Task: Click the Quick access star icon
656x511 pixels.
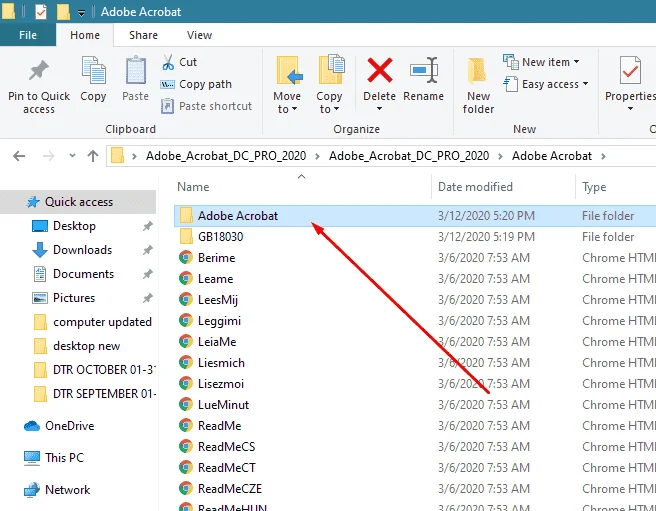Action: (x=33, y=202)
